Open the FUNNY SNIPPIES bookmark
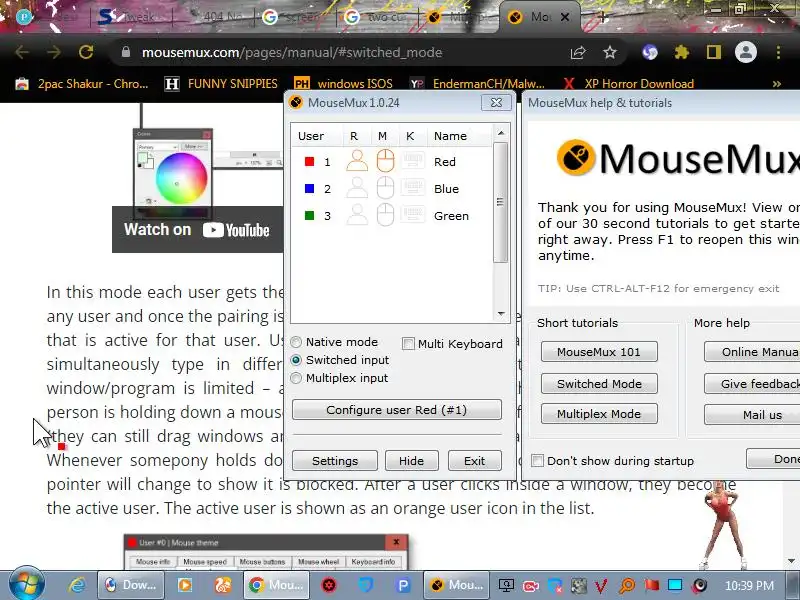This screenshot has width=800, height=600. point(221,84)
